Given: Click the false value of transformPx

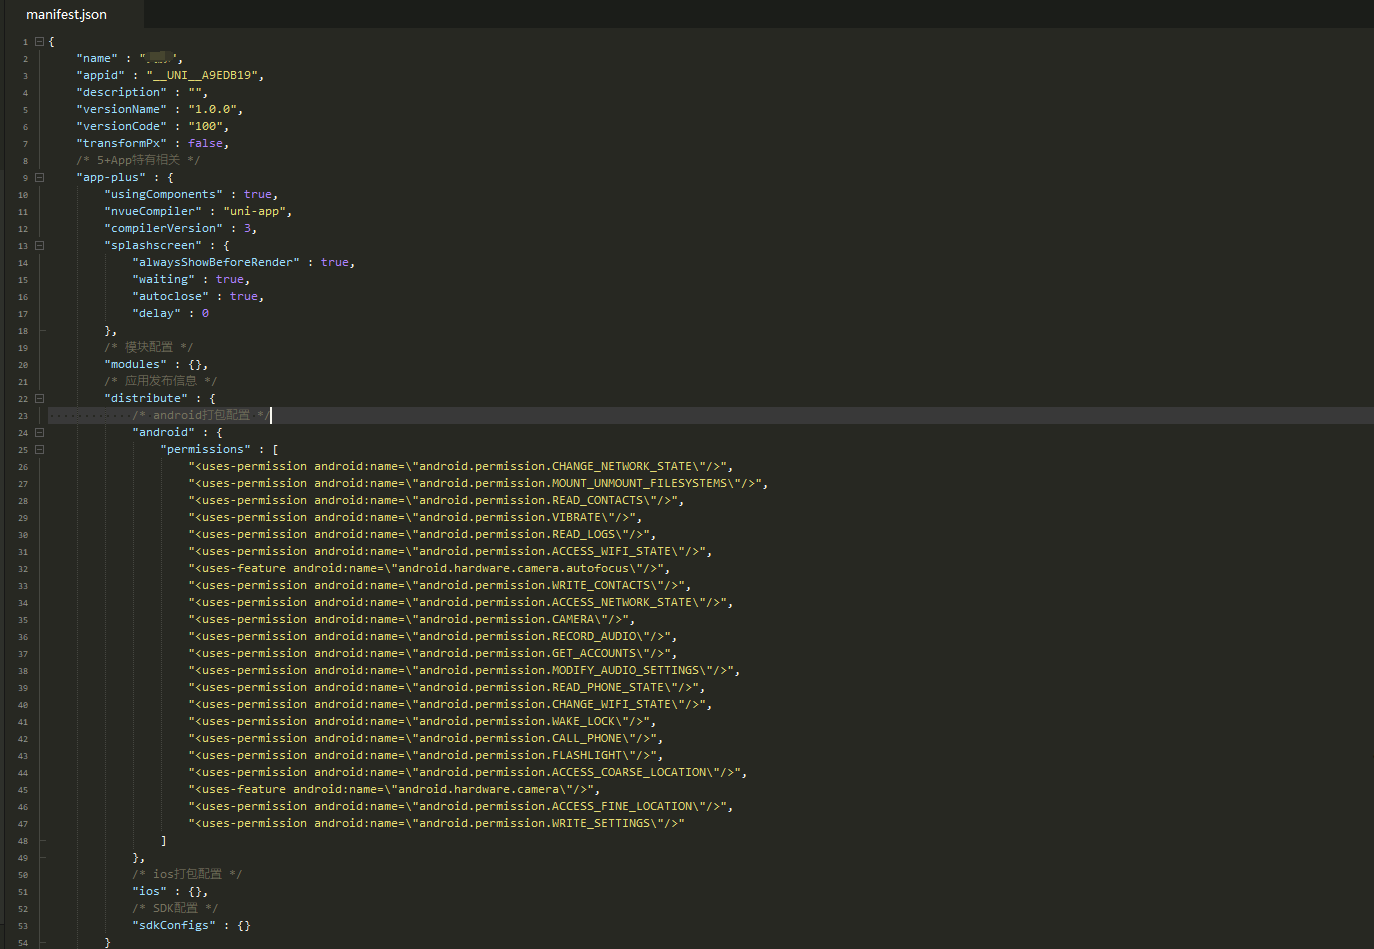Looking at the screenshot, I should (205, 143).
